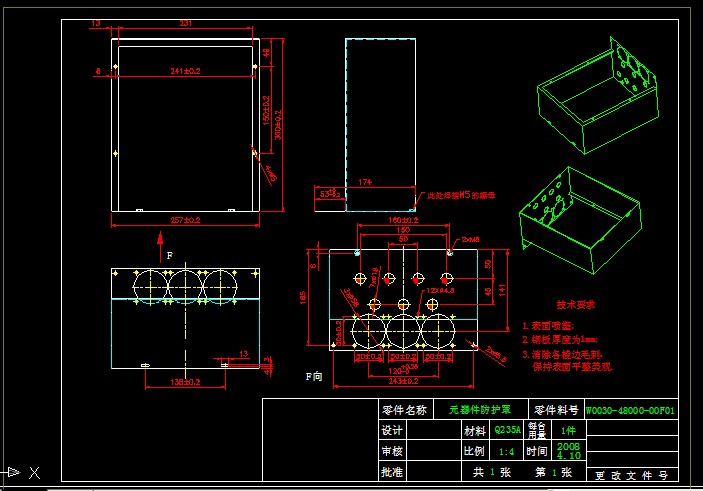The width and height of the screenshot is (703, 491).
Task: Click the UCS origin icon in the corner
Action: pos(14,471)
